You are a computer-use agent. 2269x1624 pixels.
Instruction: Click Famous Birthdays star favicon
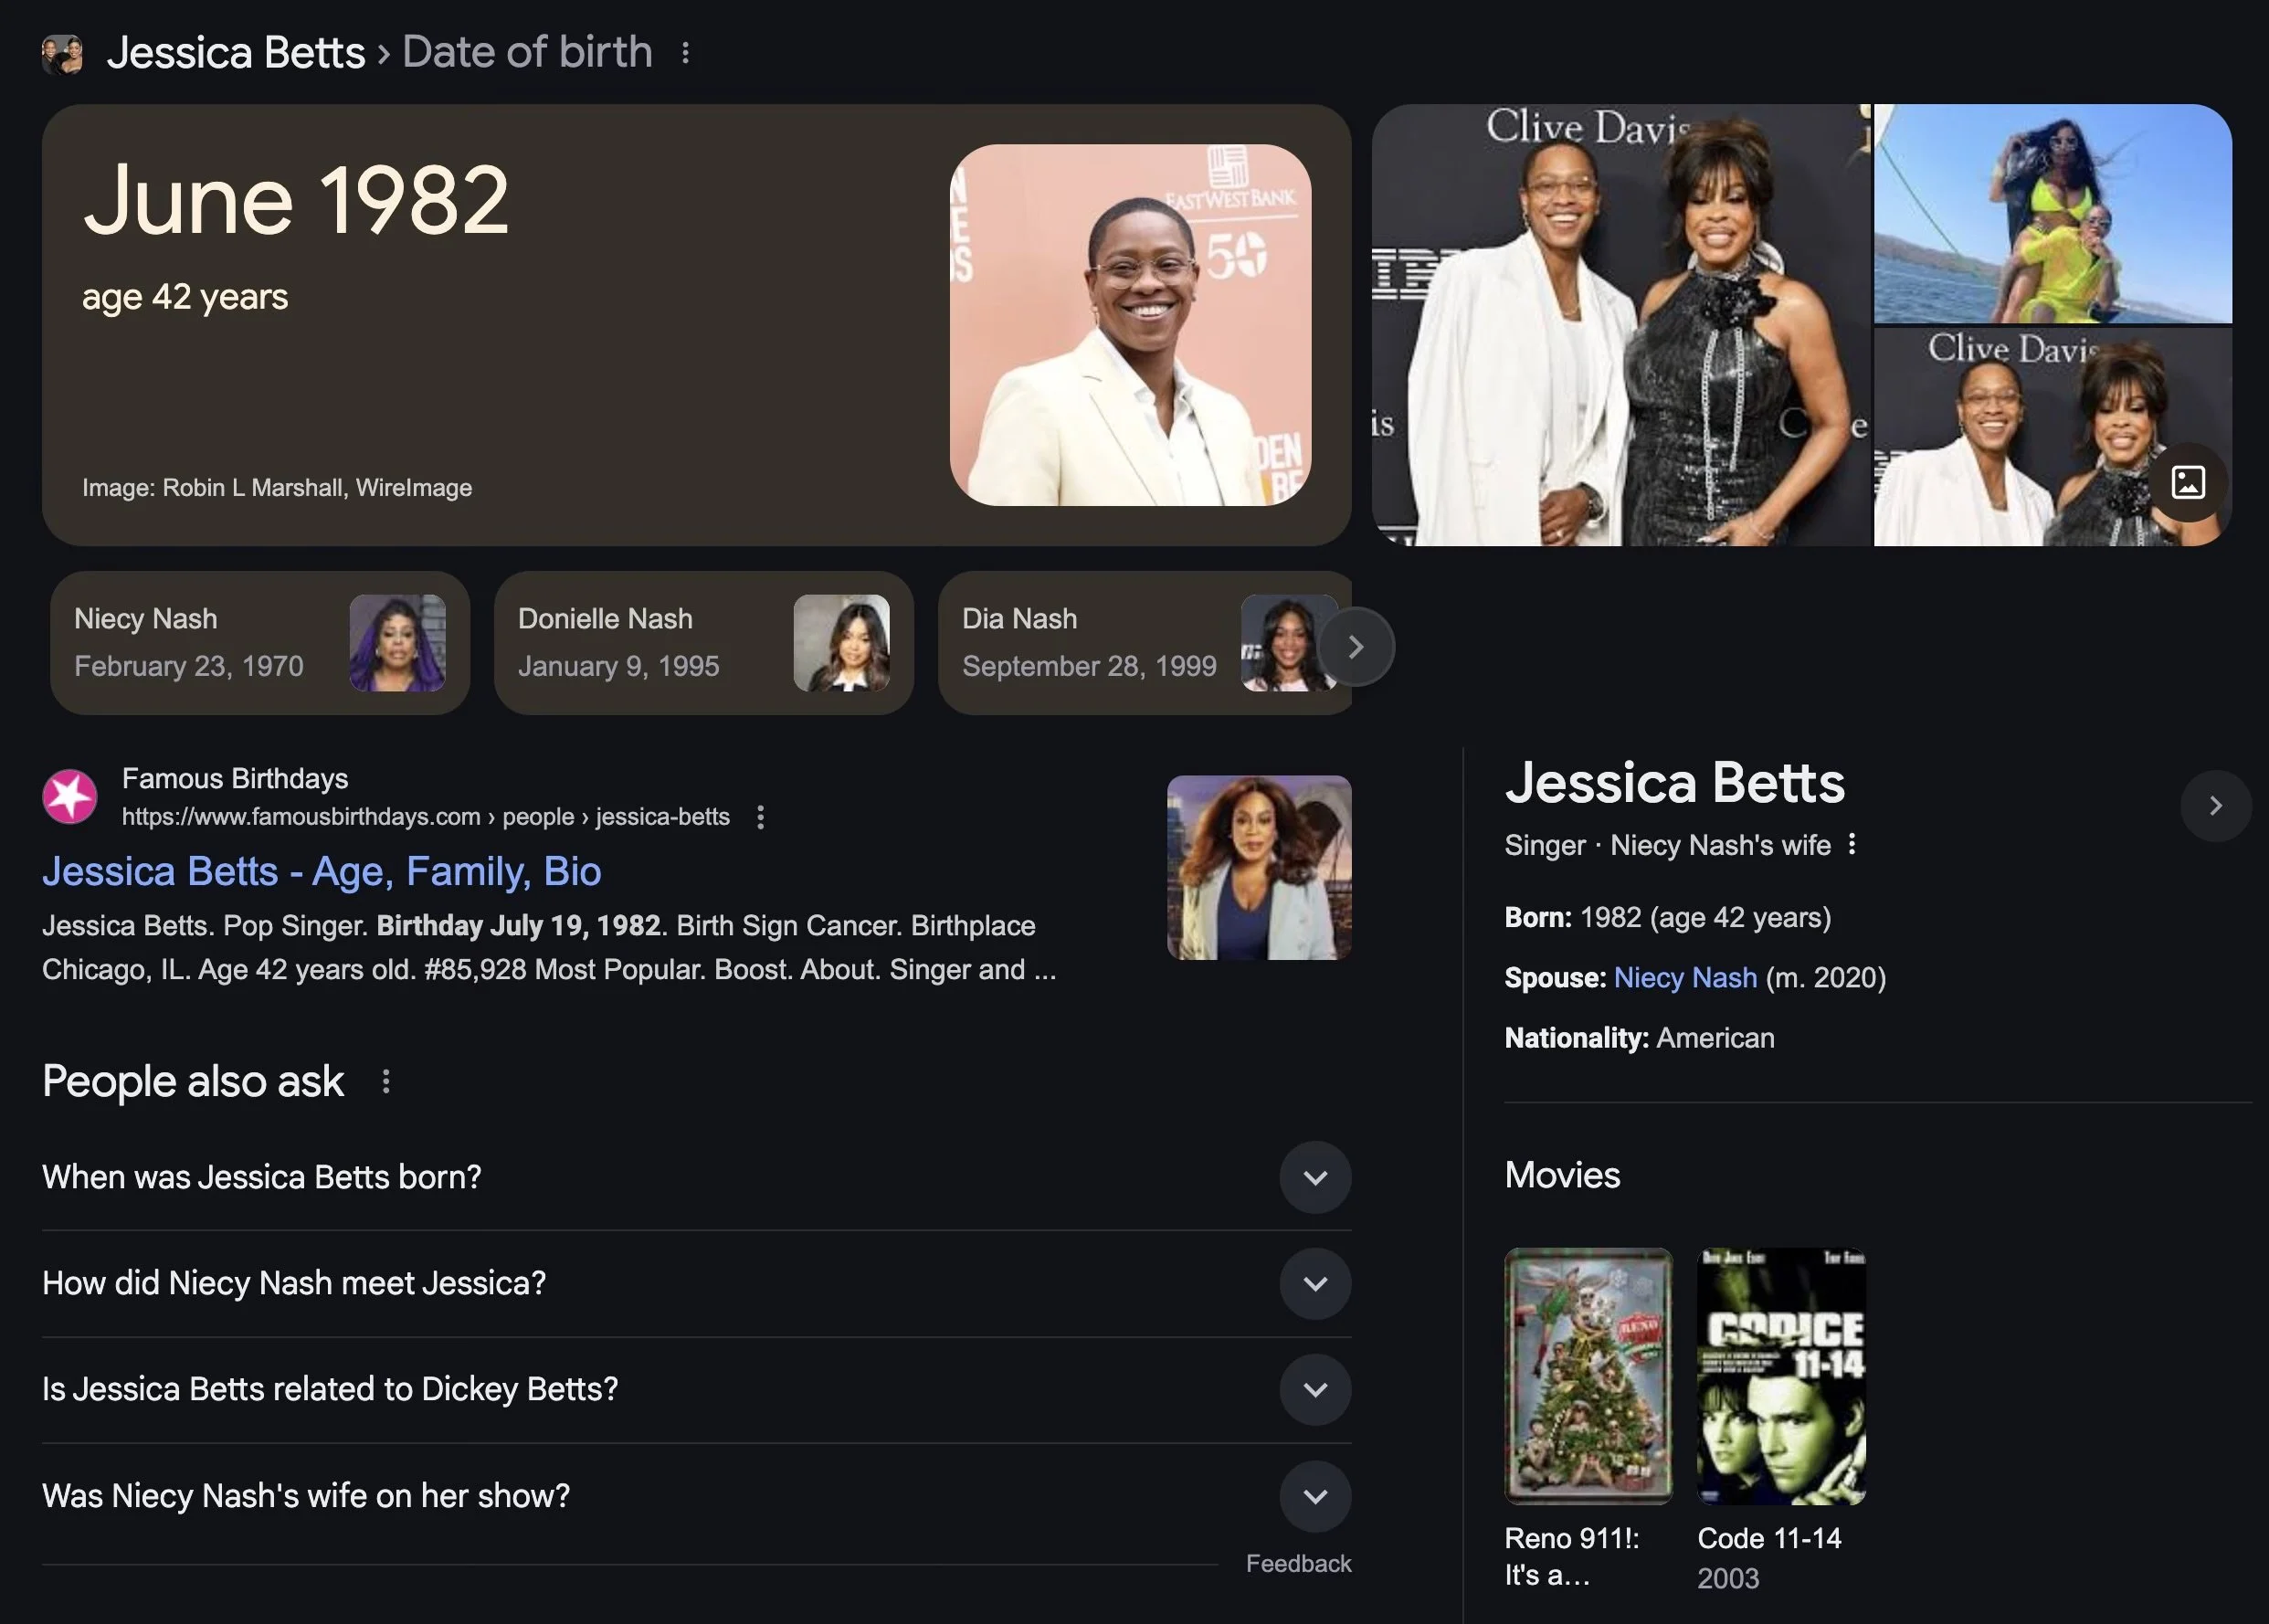point(70,797)
